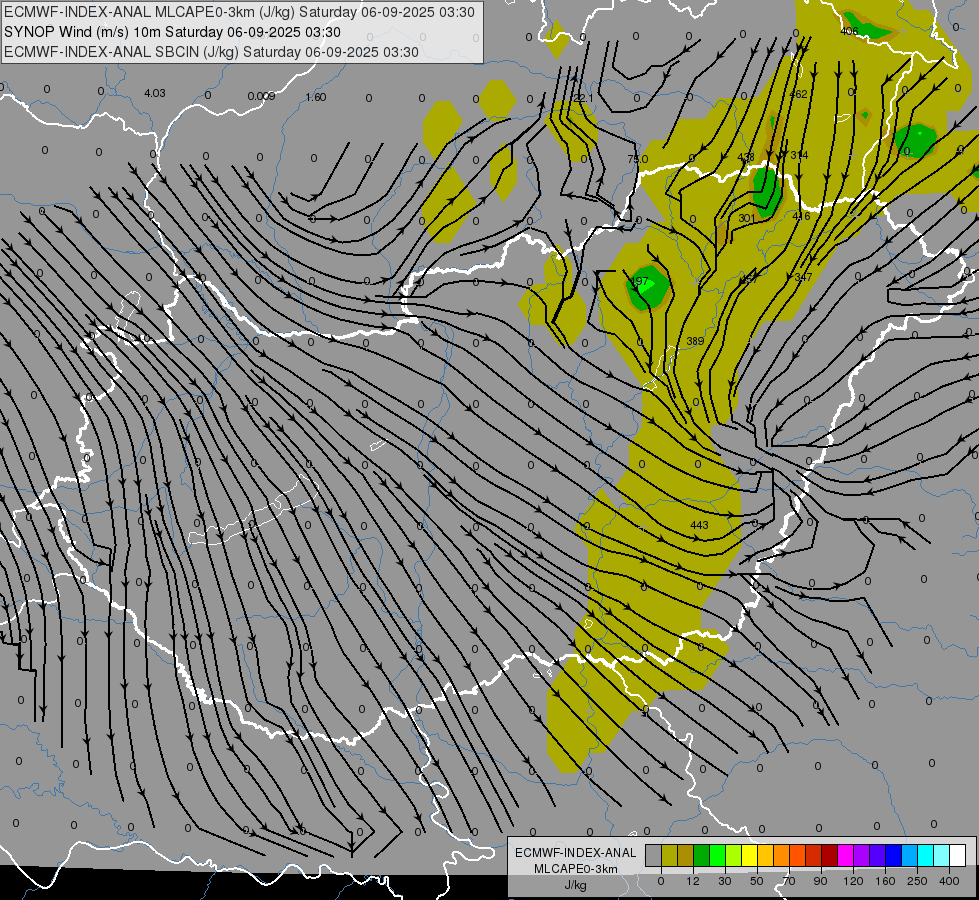The height and width of the screenshot is (900, 979).
Task: Click the map value 389
Action: pyautogui.click(x=695, y=341)
